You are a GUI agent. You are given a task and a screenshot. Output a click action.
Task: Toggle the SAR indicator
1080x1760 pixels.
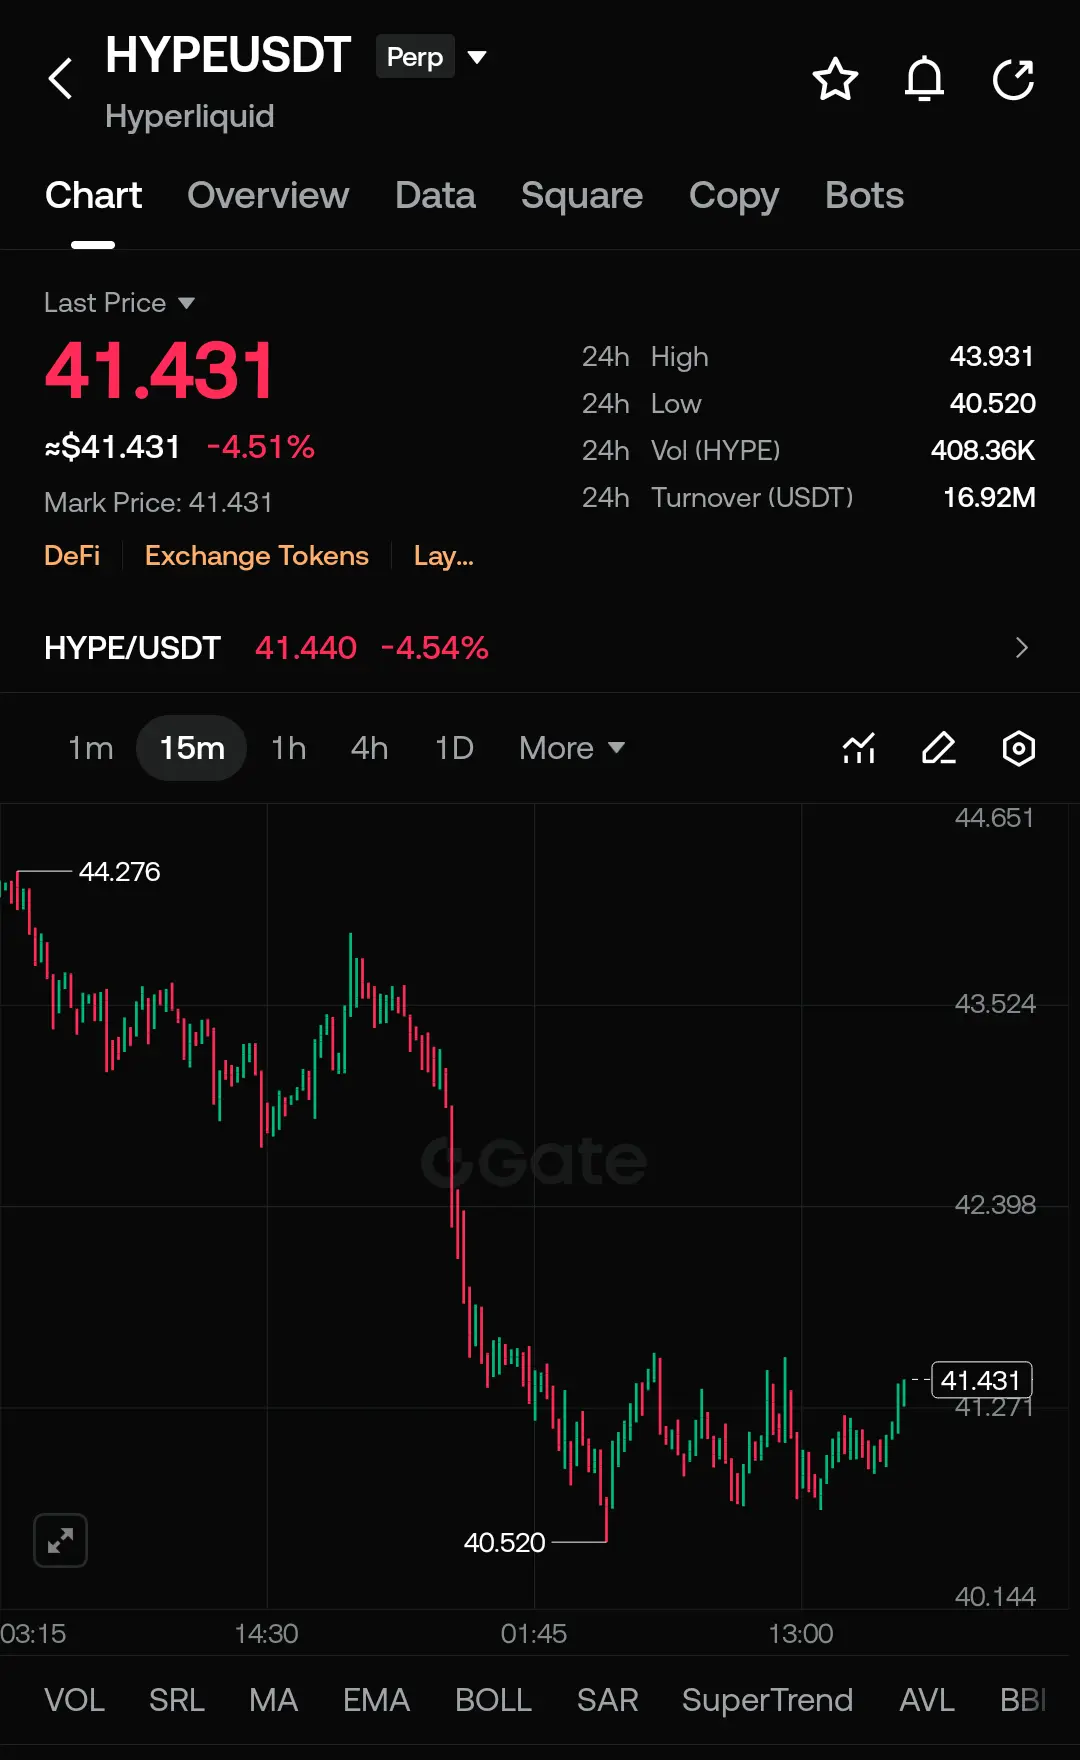[607, 1700]
